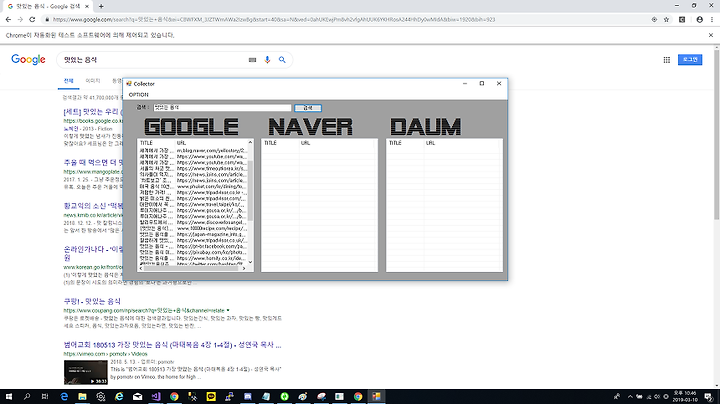Open KakaoTalk from taskbar
720x404 pixels.
(x=211, y=397)
